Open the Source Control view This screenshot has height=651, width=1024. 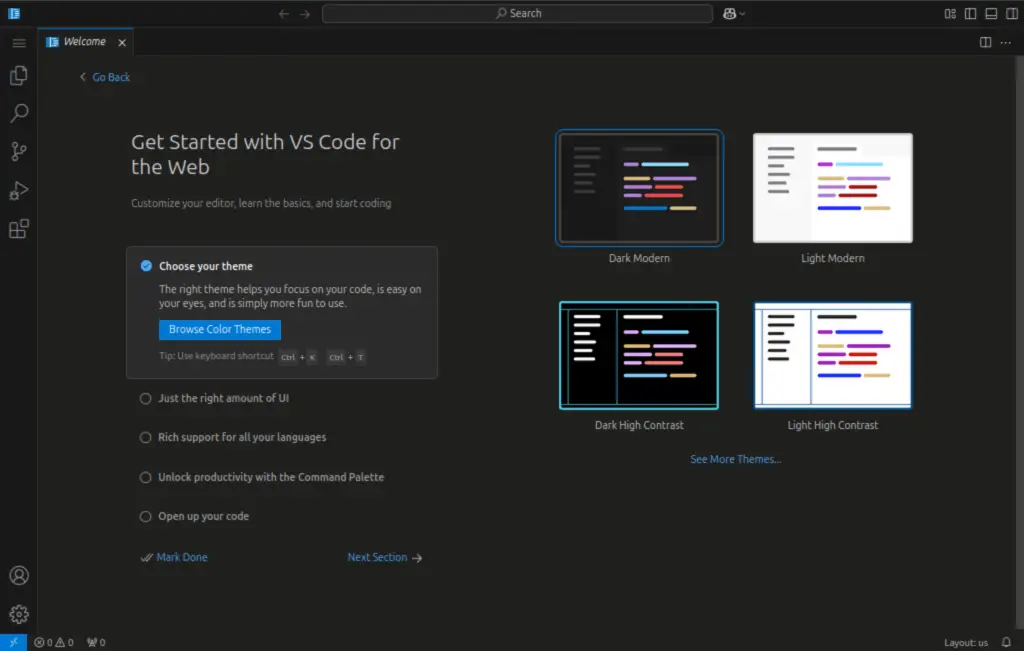tap(18, 151)
